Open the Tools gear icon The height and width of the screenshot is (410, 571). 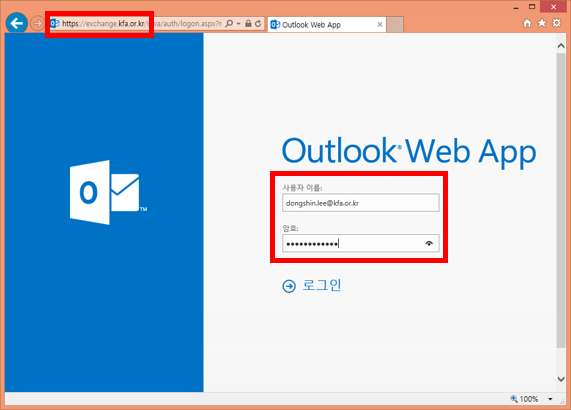click(557, 23)
